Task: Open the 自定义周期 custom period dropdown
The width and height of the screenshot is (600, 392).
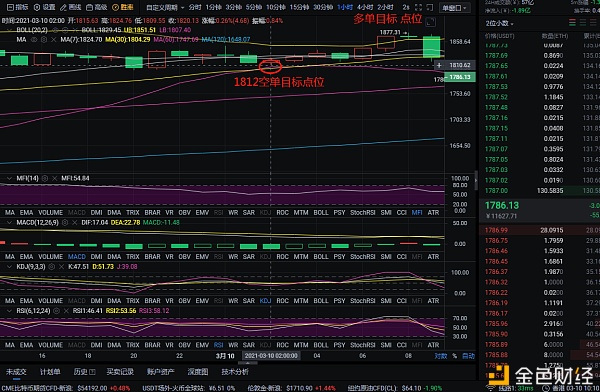Action: coord(165,7)
